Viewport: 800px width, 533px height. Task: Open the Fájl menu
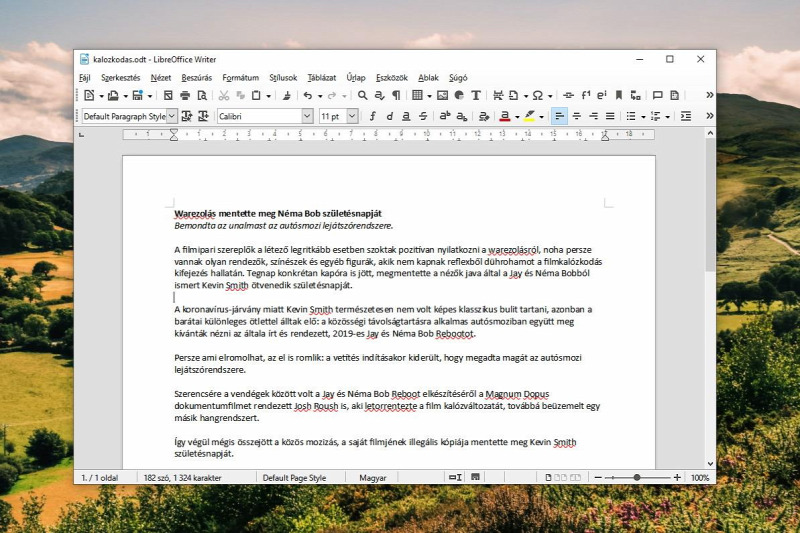[85, 78]
